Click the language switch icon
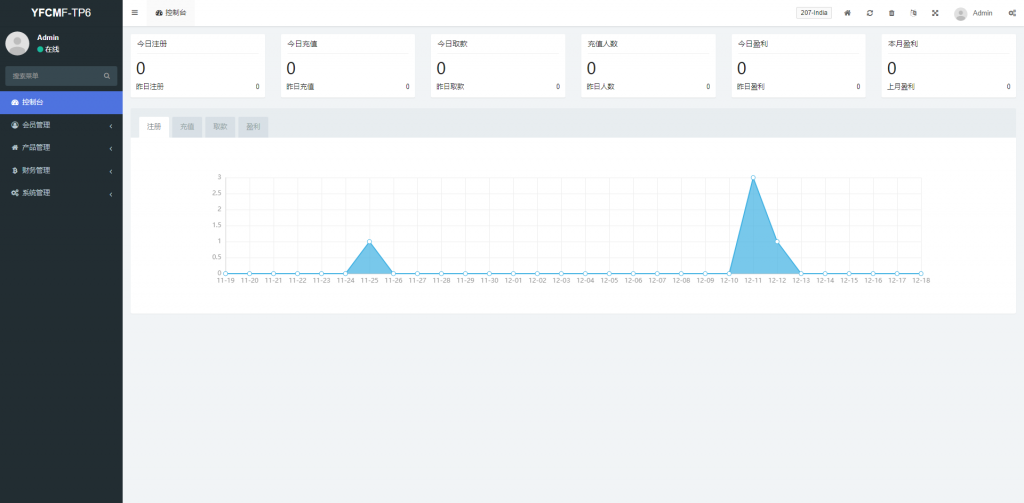This screenshot has width=1024, height=503. pos(913,13)
